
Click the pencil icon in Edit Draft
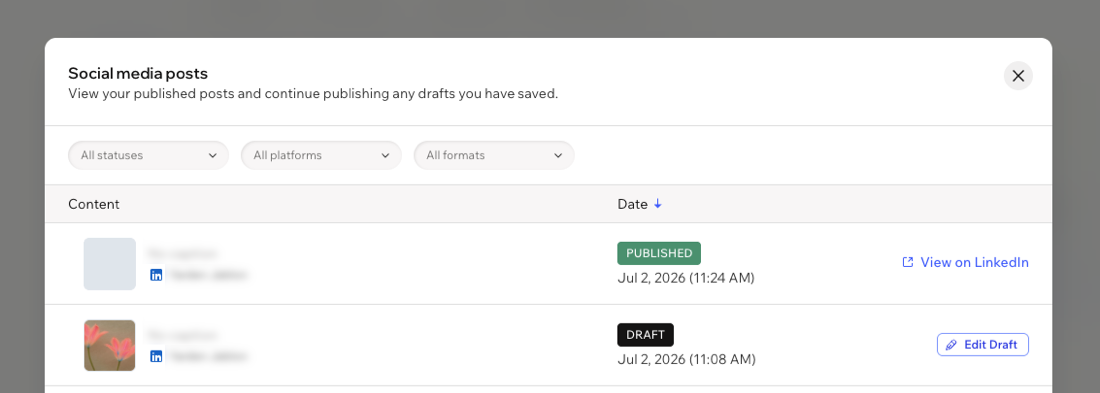pyautogui.click(x=951, y=345)
